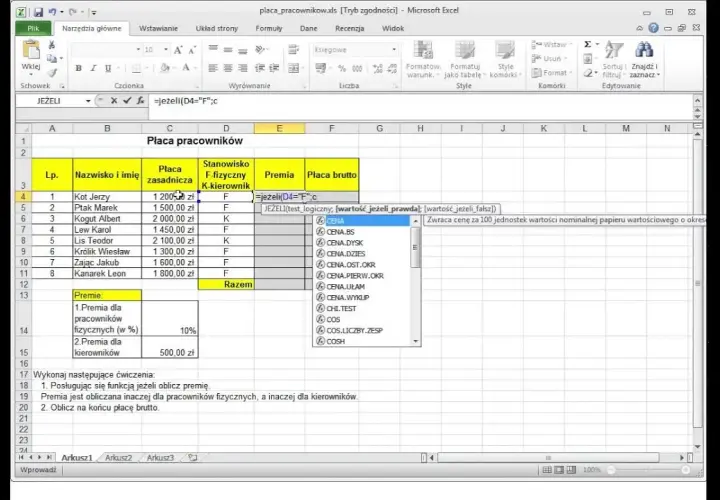Open the Księgowe number format dropdown
The width and height of the screenshot is (720, 500).
tap(394, 50)
